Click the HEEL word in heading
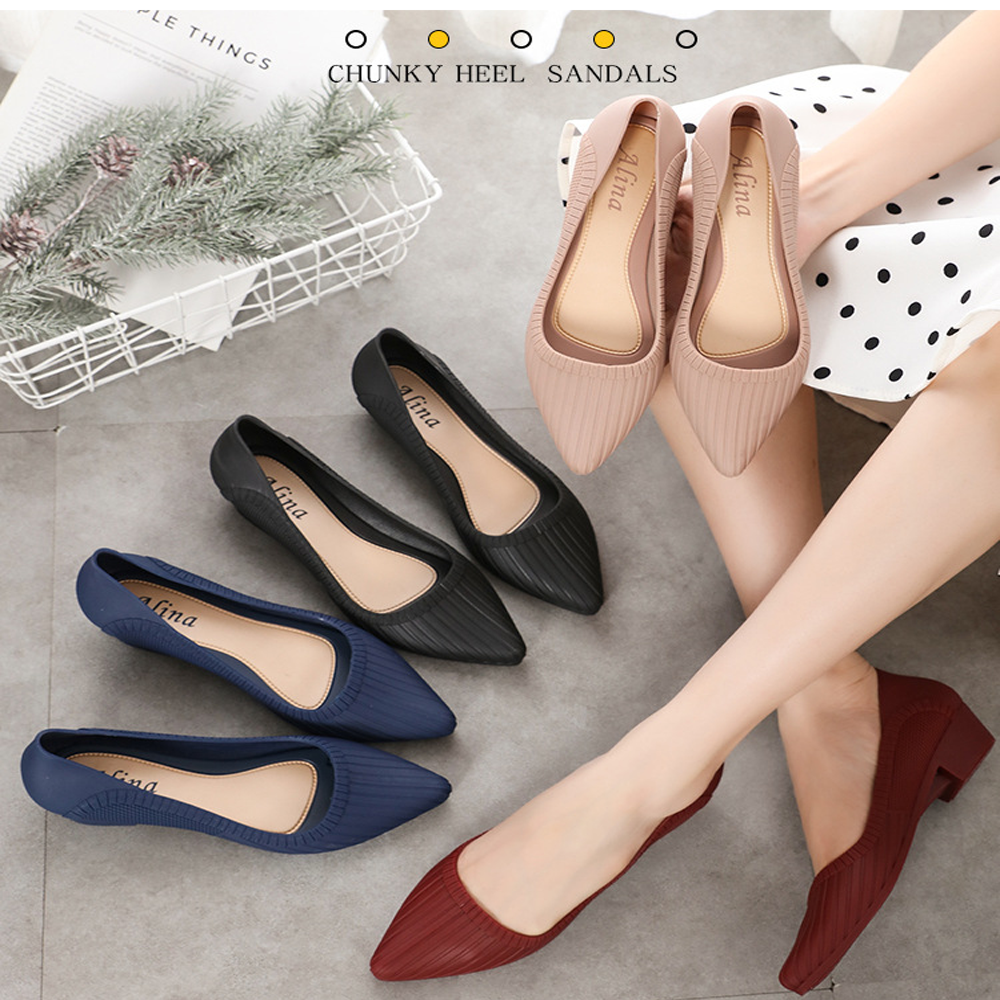 click(x=490, y=74)
